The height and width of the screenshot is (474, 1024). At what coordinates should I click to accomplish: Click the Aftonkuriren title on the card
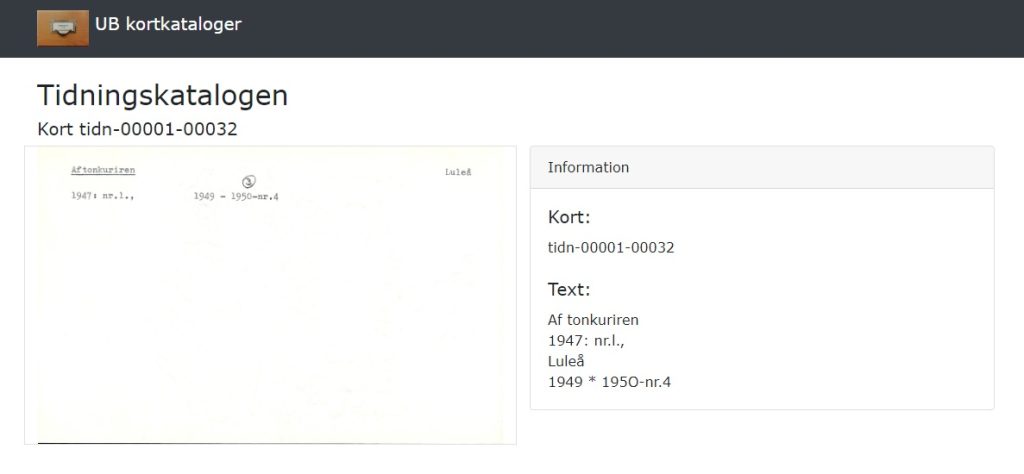[x=103, y=170]
